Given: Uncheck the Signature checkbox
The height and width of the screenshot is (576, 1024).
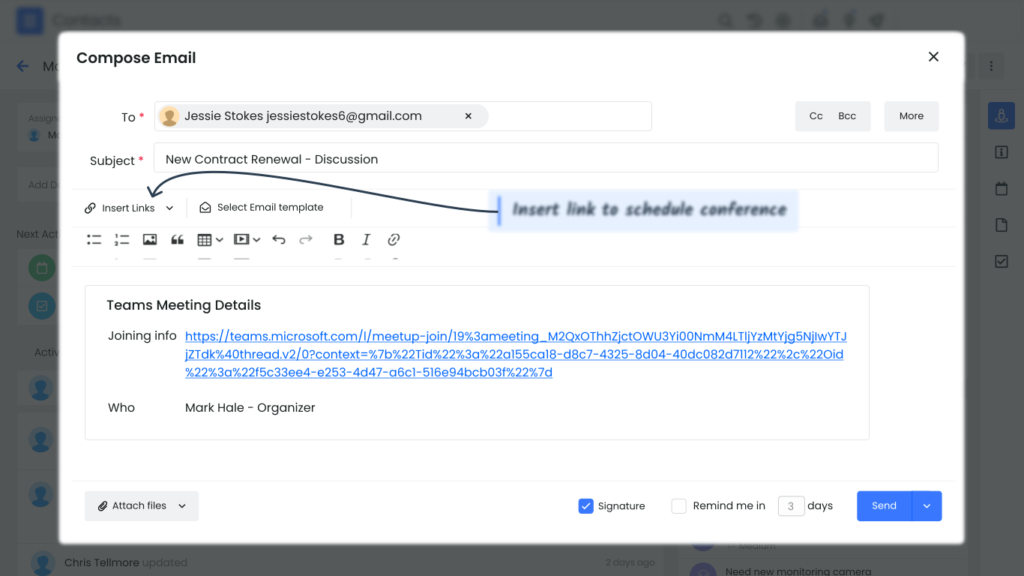Looking at the screenshot, I should [x=586, y=506].
